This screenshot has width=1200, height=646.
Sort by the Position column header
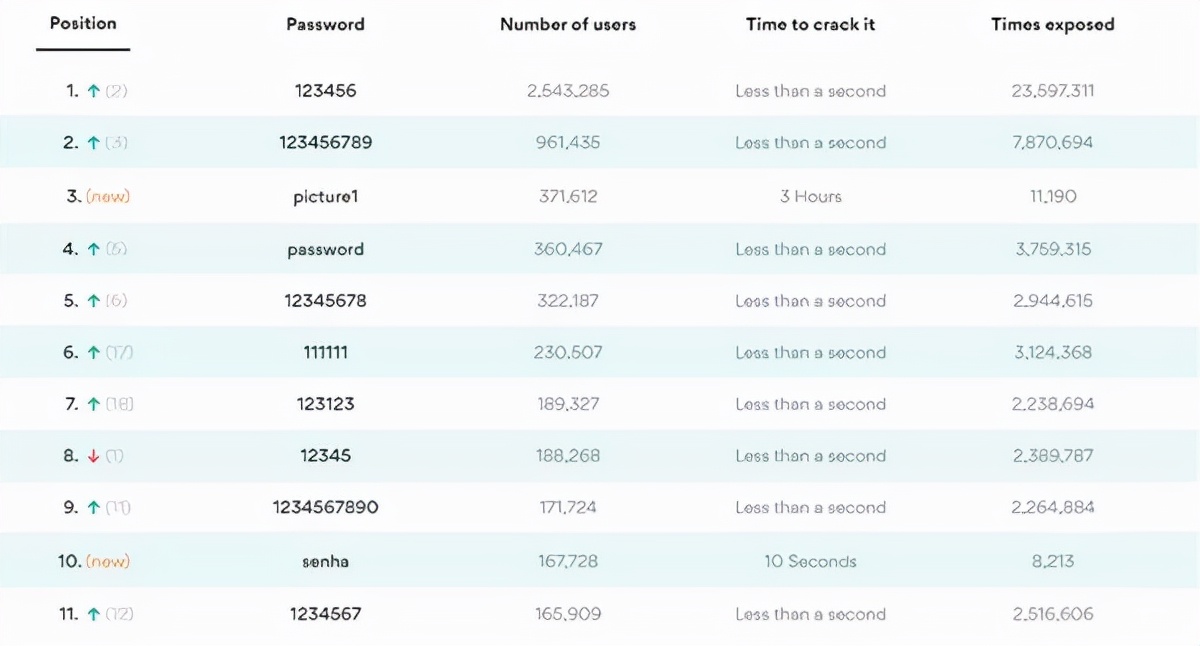point(83,23)
